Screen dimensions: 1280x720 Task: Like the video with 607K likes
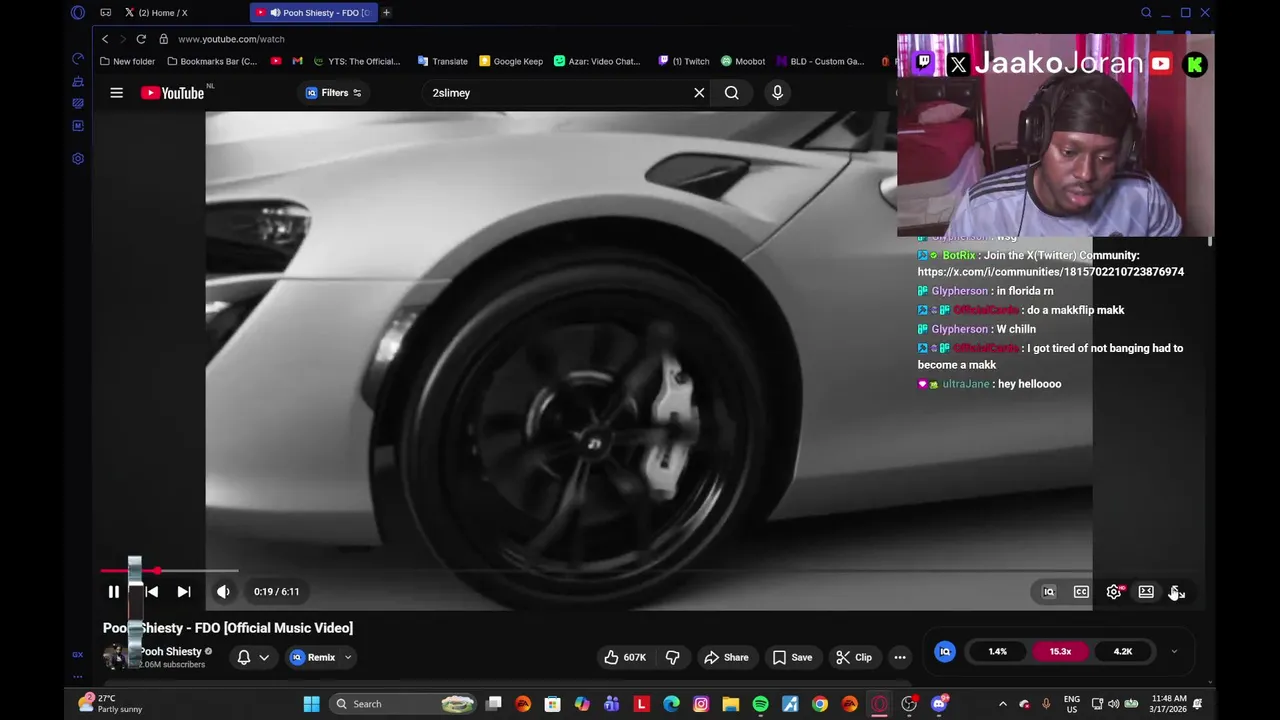pos(624,657)
